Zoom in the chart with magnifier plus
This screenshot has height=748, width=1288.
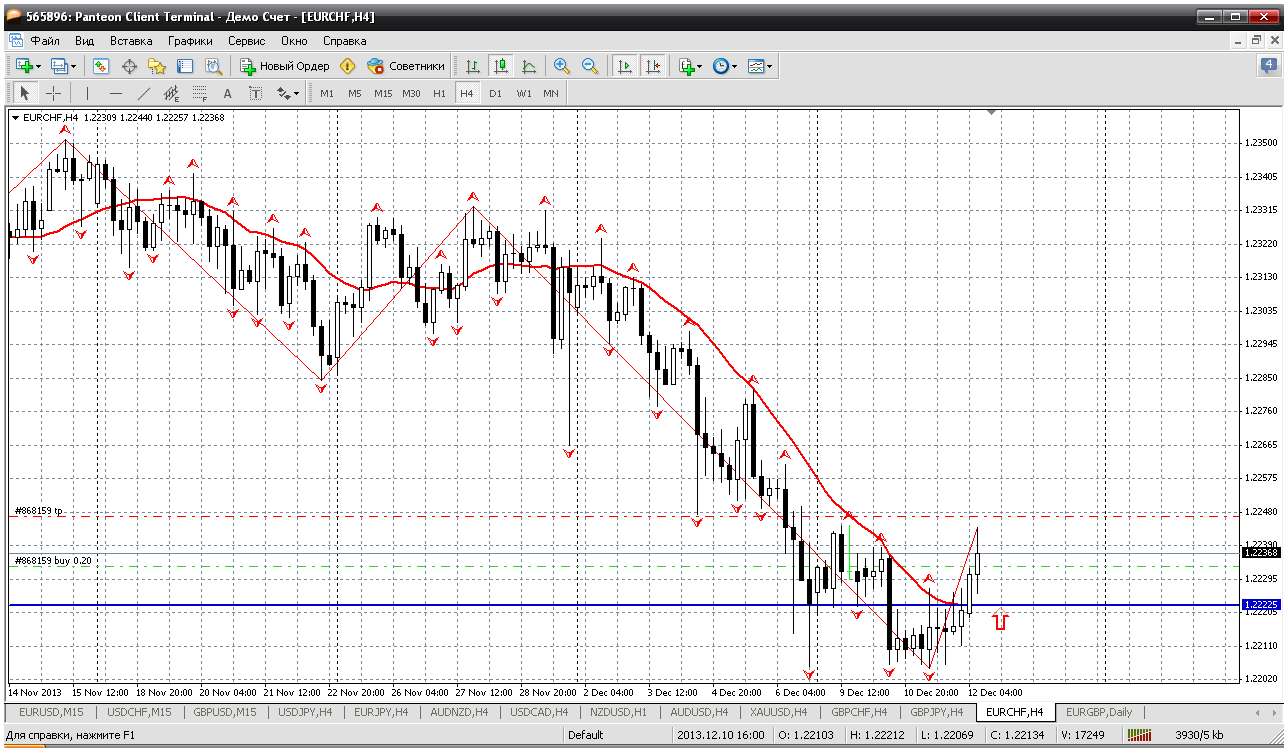click(561, 66)
